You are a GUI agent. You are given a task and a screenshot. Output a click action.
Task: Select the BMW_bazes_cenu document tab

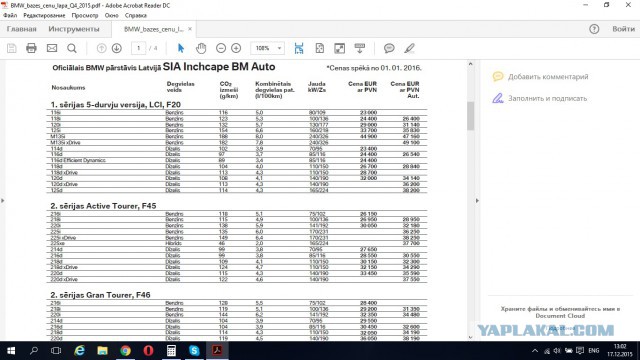tap(153, 29)
